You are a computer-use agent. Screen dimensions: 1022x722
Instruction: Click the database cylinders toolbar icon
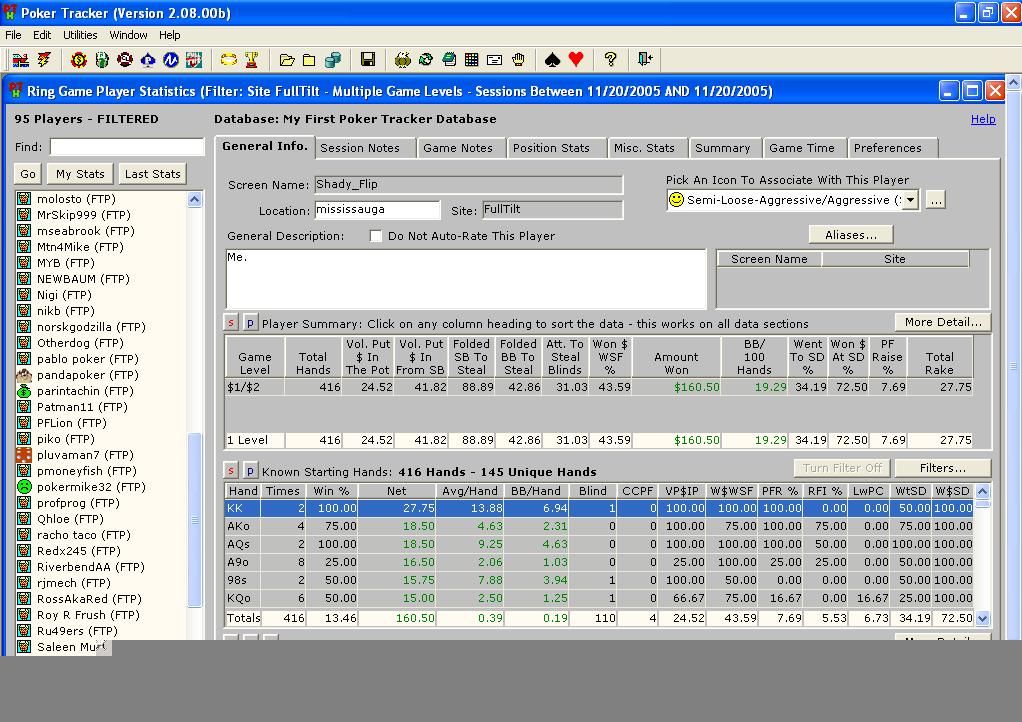333,60
